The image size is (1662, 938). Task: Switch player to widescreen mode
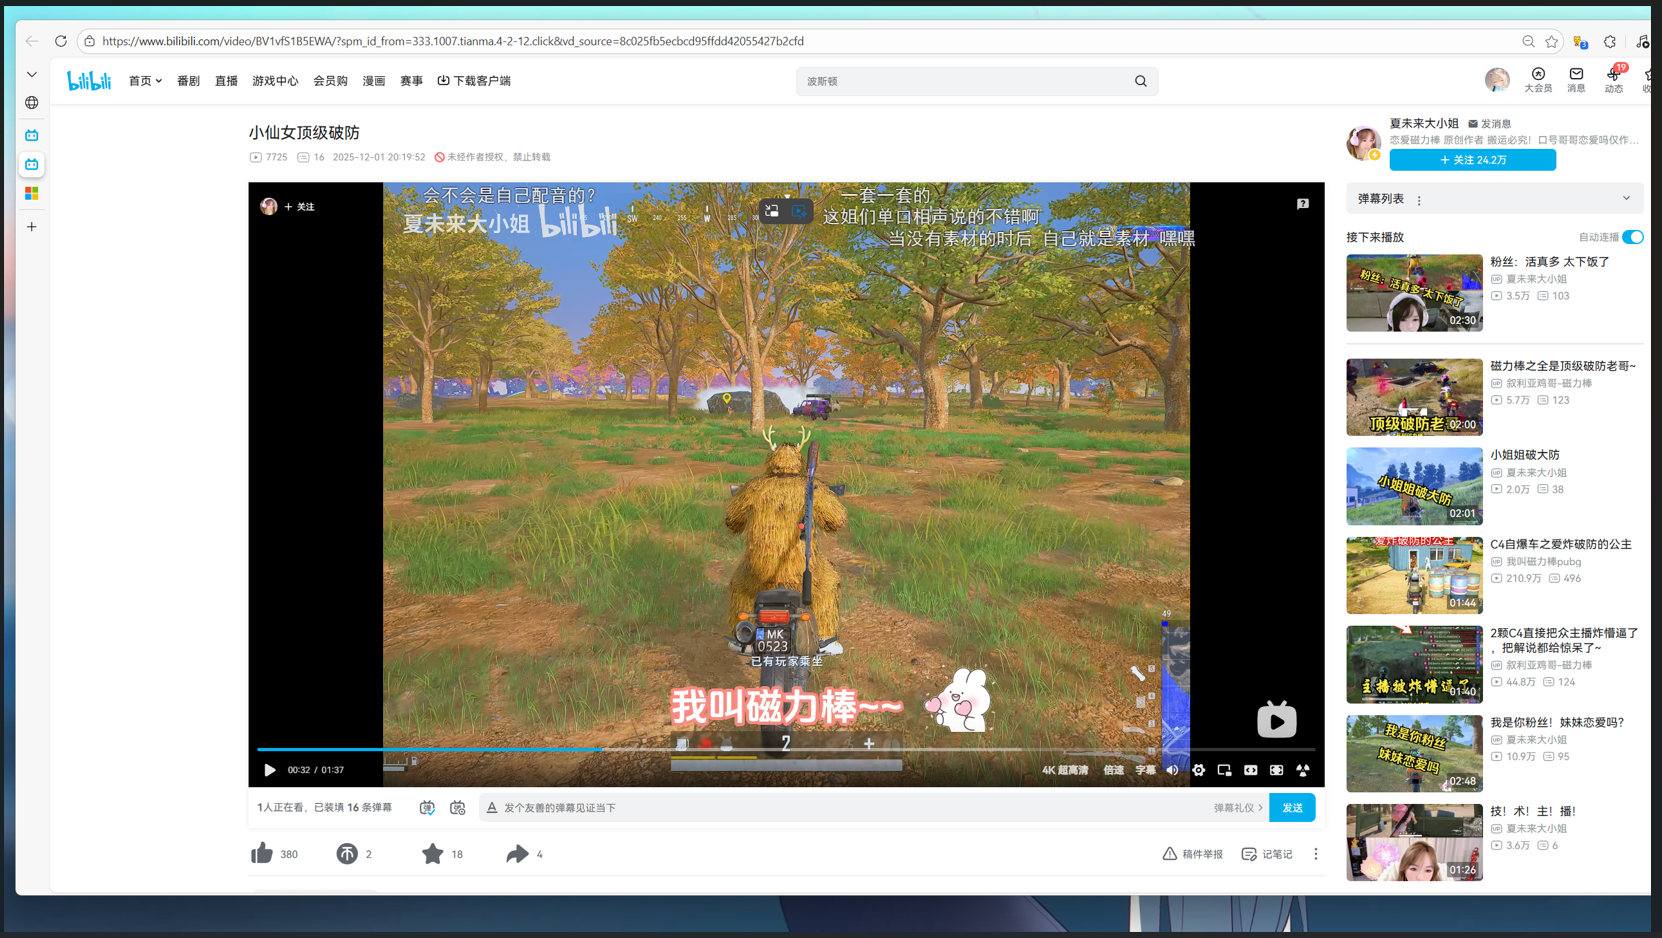pos(1250,770)
